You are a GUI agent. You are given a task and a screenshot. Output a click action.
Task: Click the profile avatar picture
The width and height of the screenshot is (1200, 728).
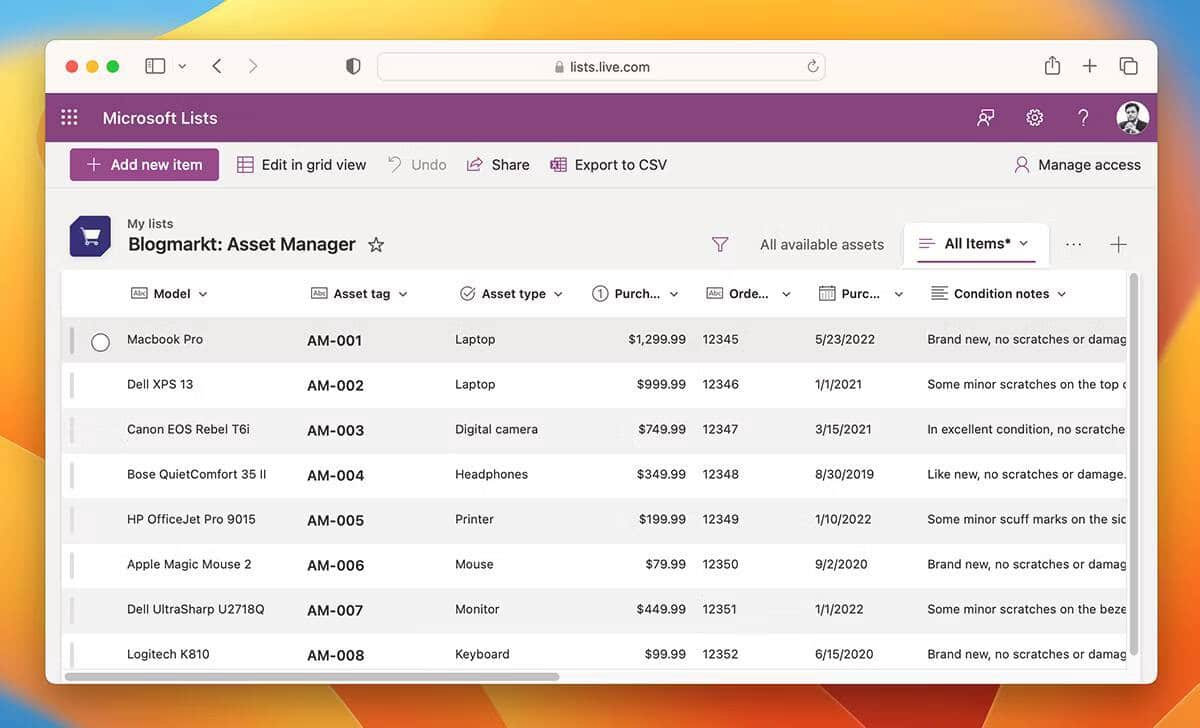[x=1131, y=117]
